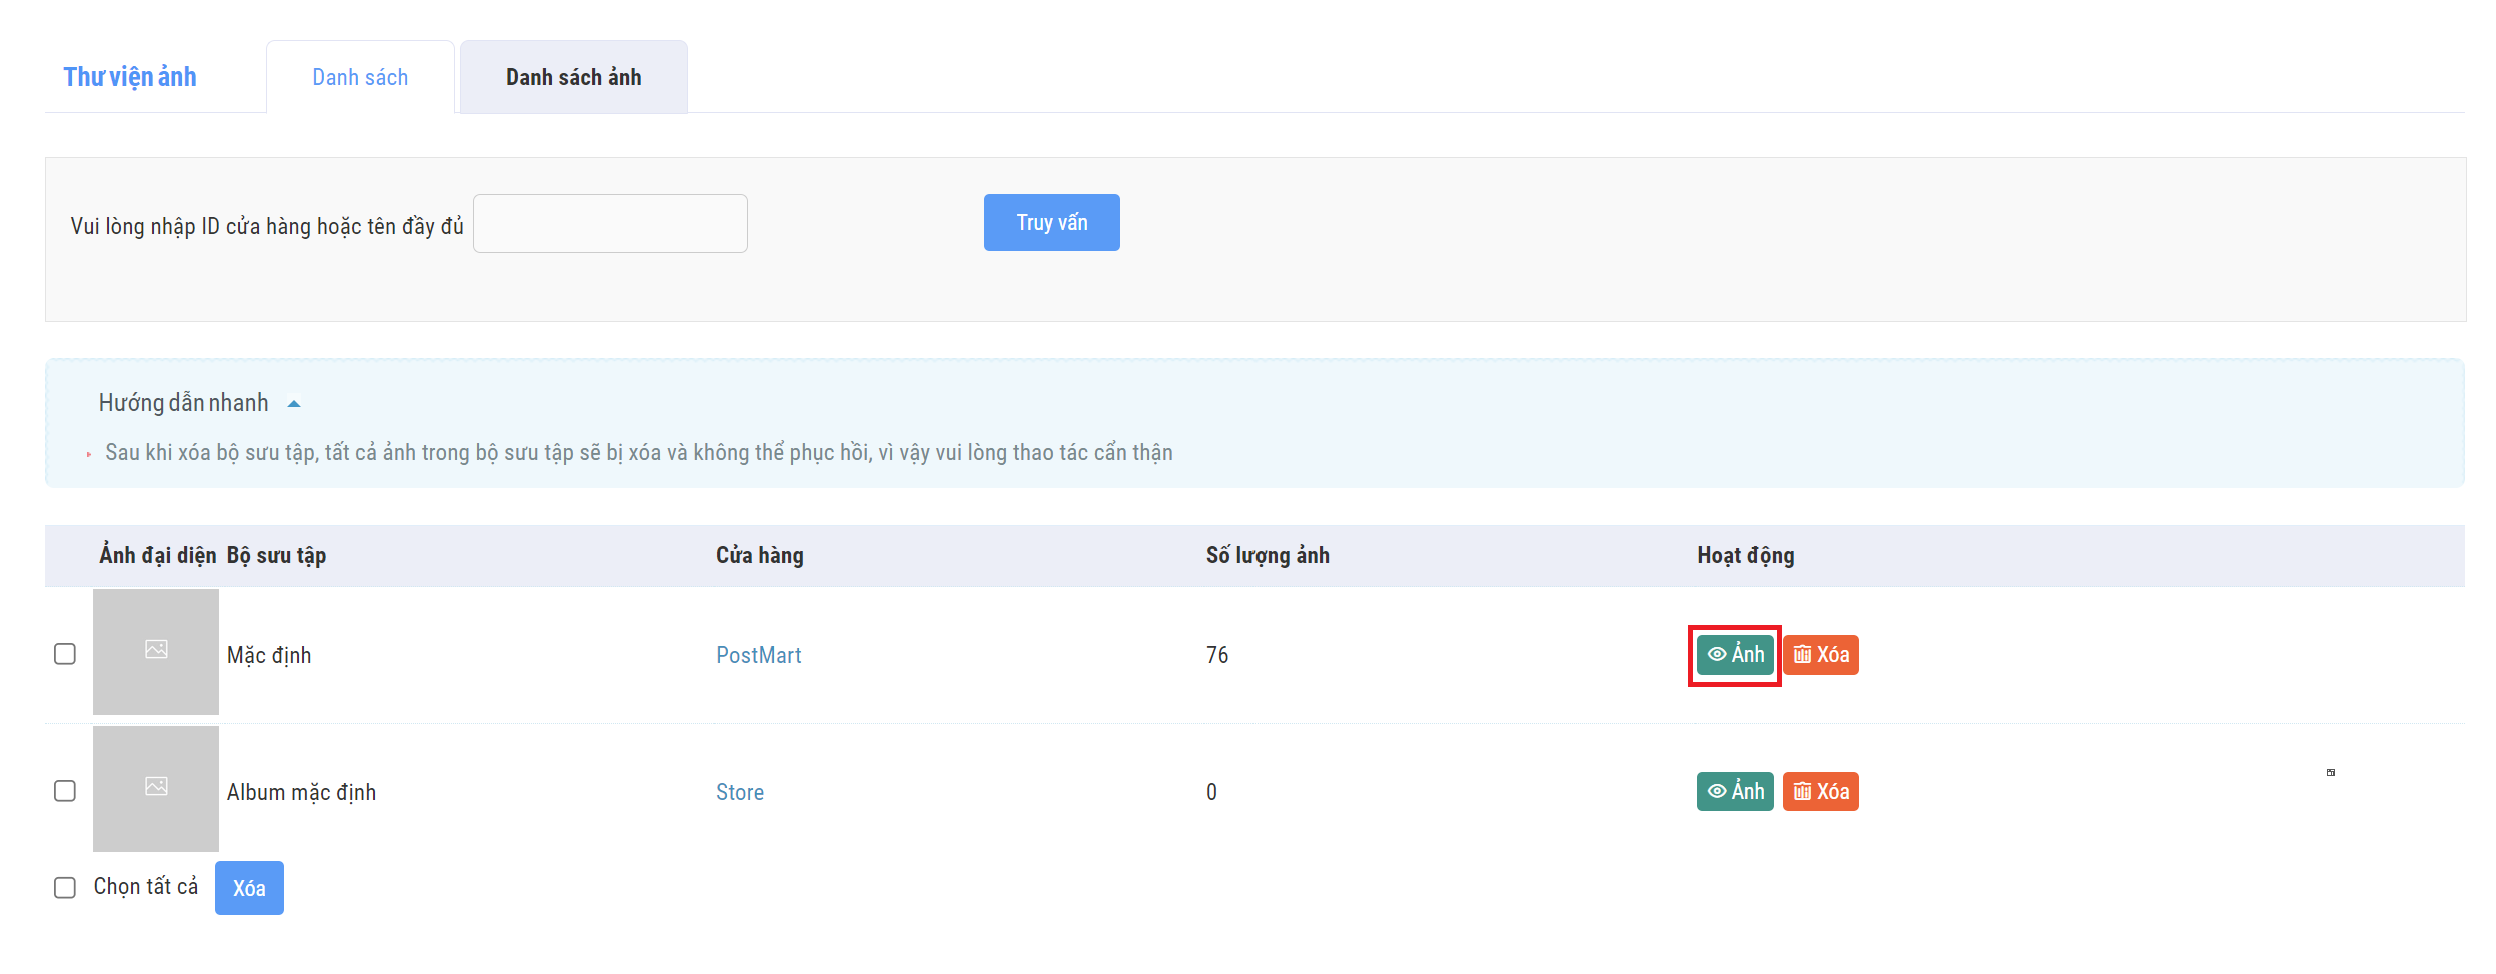Open the PostMart store link
This screenshot has height=974, width=2496.
coord(758,655)
